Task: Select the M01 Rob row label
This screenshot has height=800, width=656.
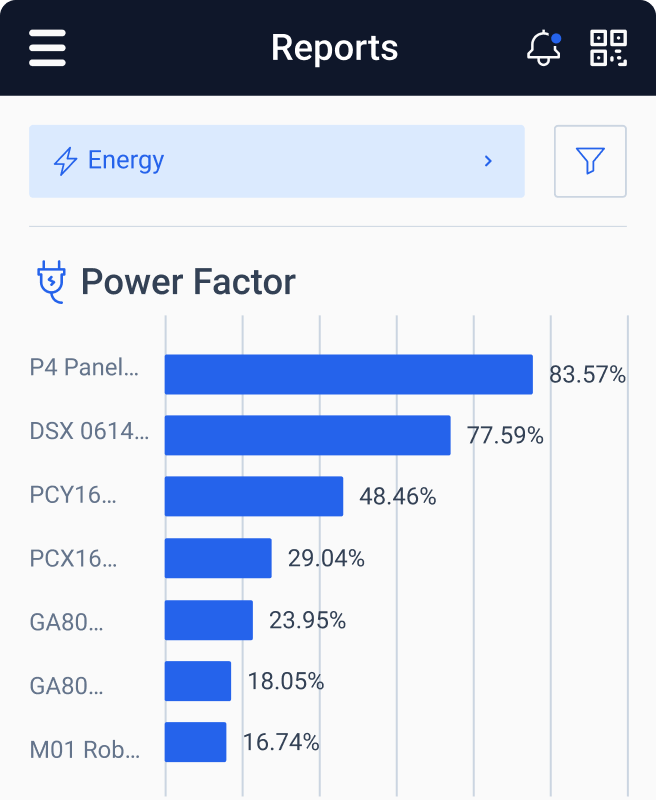Action: pos(85,749)
